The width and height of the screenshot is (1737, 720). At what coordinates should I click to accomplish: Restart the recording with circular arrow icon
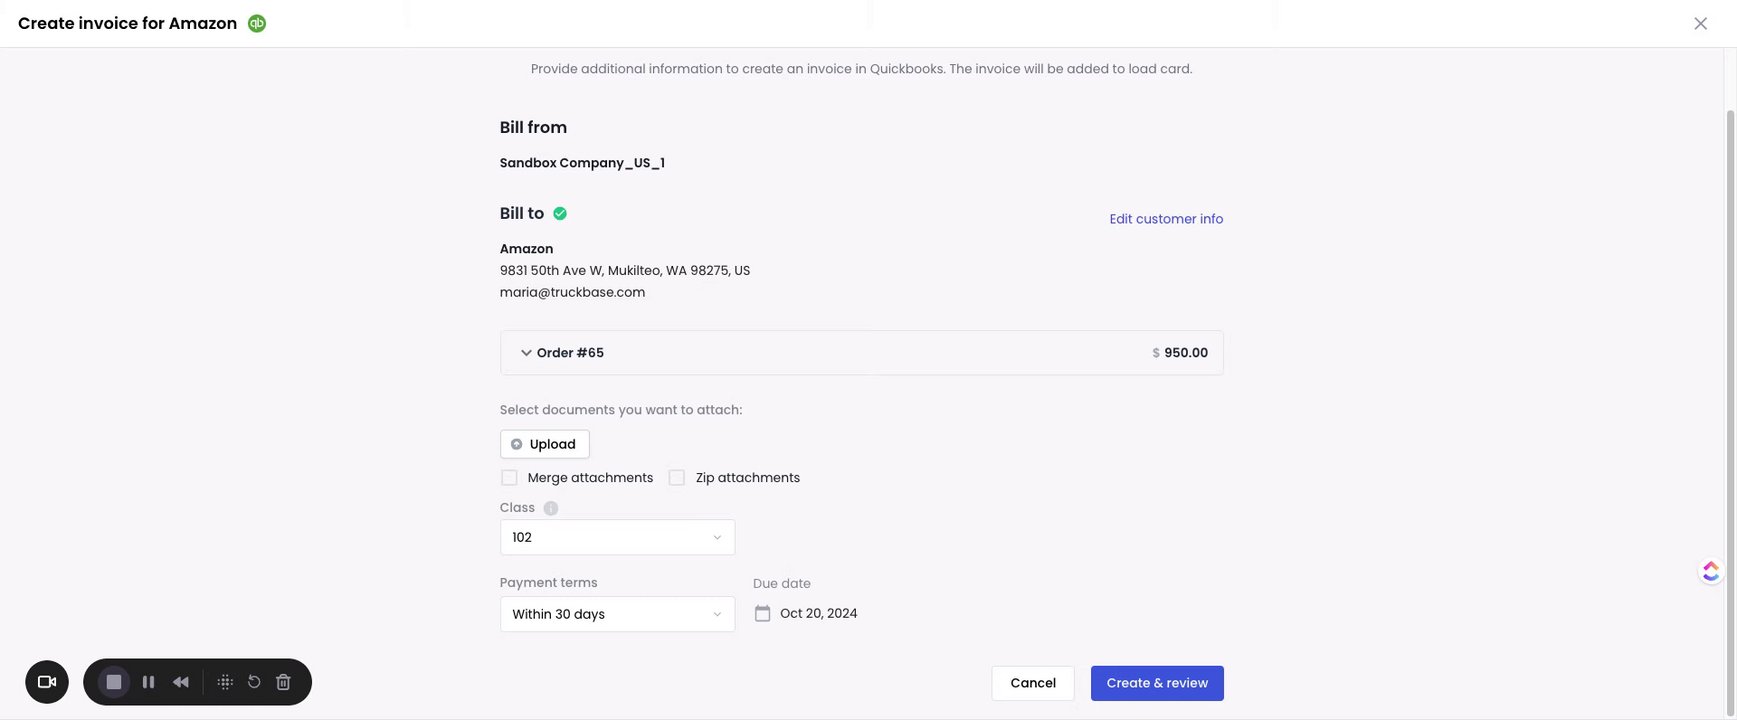tap(254, 682)
